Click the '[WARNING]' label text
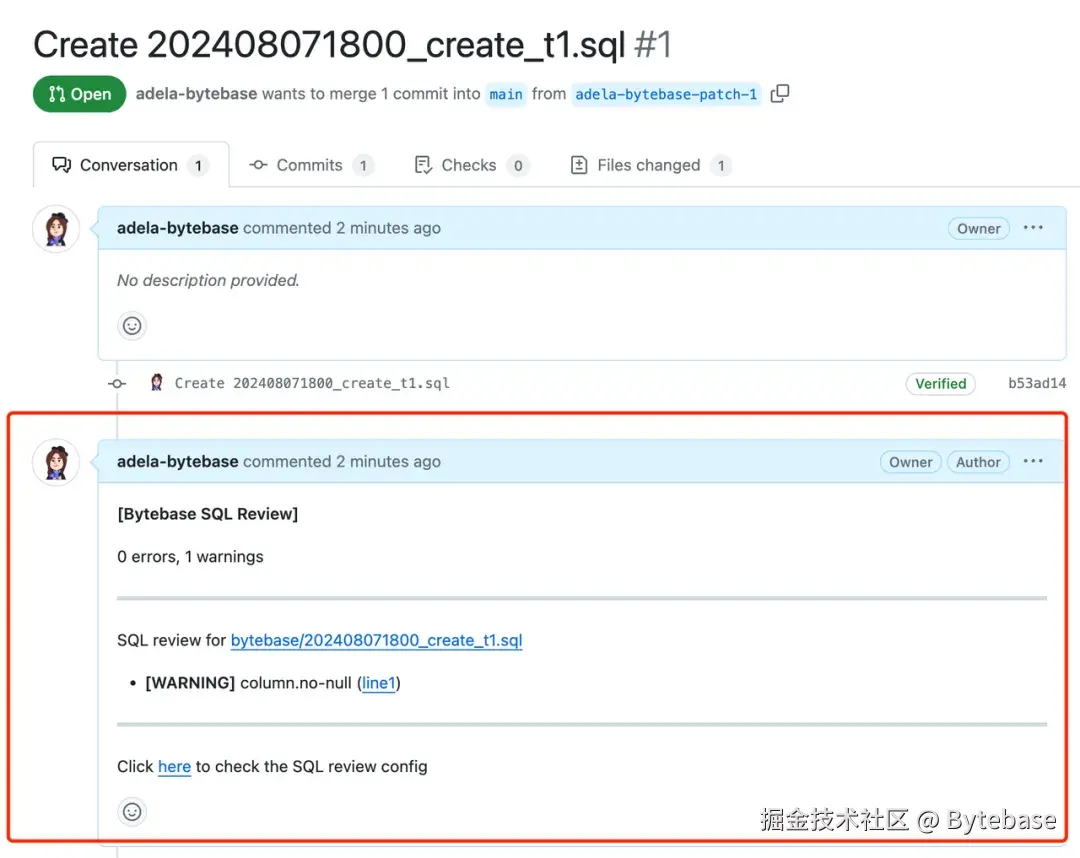Screen dimensions: 1080x858 pos(190,683)
